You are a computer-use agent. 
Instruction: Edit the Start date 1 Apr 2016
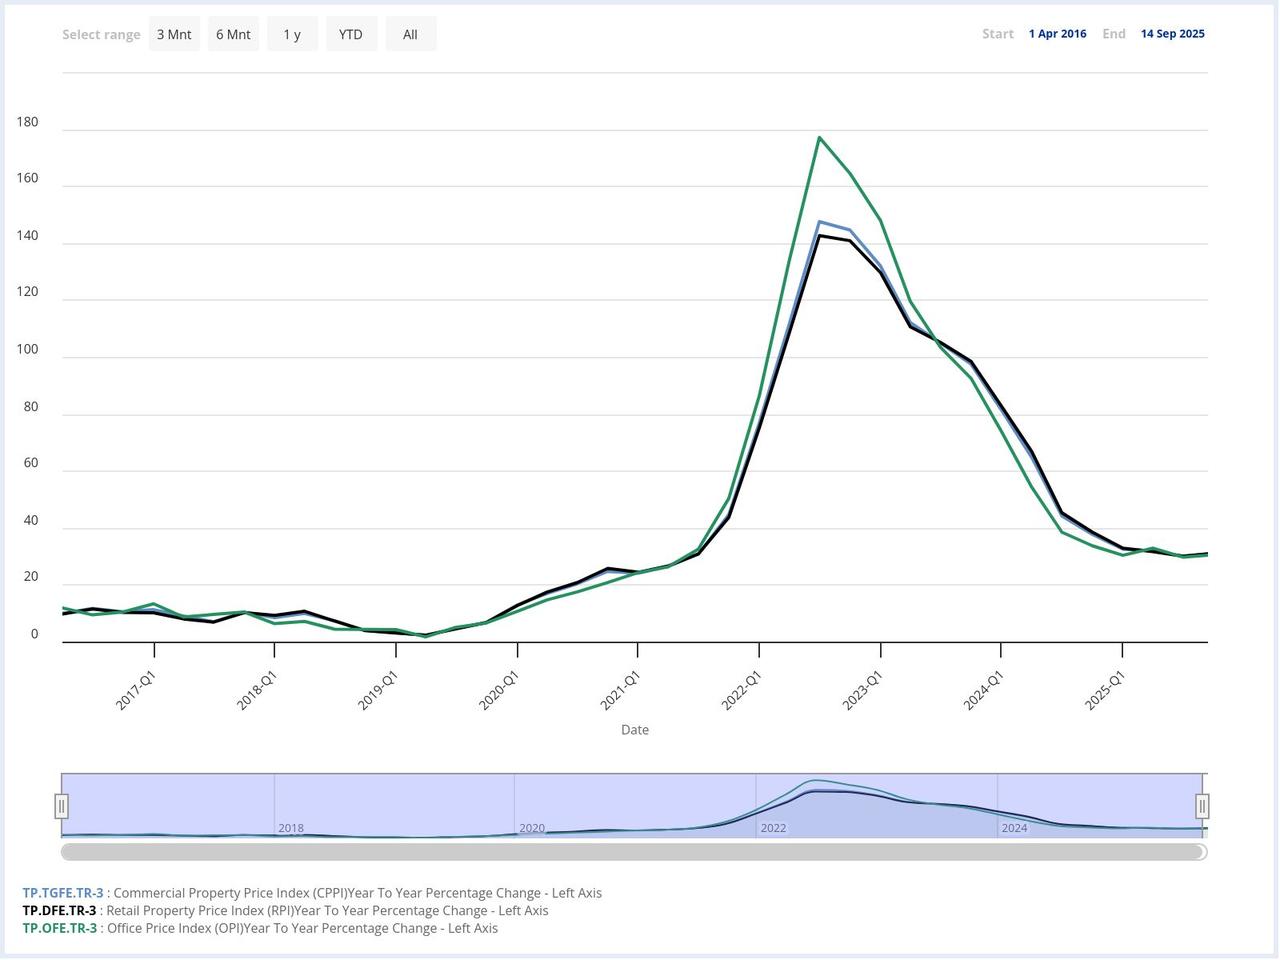click(1057, 34)
